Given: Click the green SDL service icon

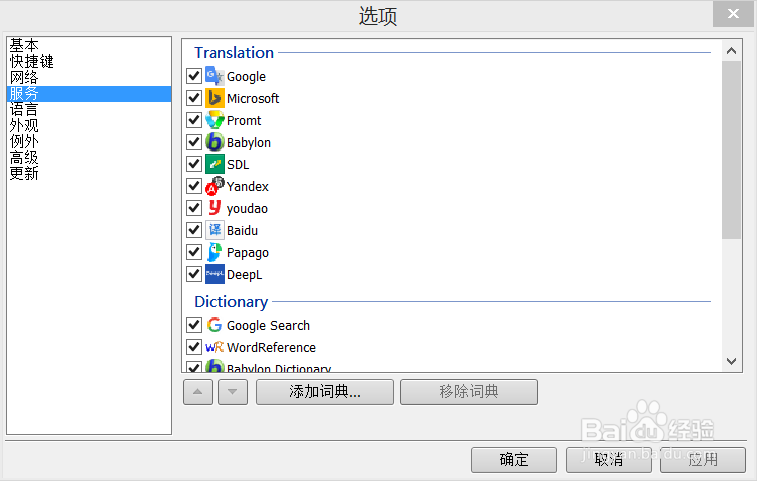Looking at the screenshot, I should click(215, 164).
